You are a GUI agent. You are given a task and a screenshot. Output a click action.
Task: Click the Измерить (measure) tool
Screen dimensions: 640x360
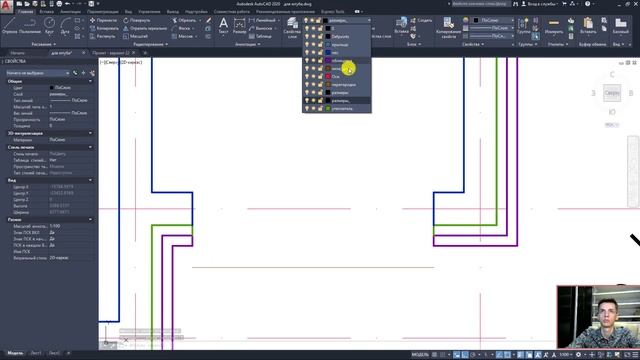click(x=553, y=25)
